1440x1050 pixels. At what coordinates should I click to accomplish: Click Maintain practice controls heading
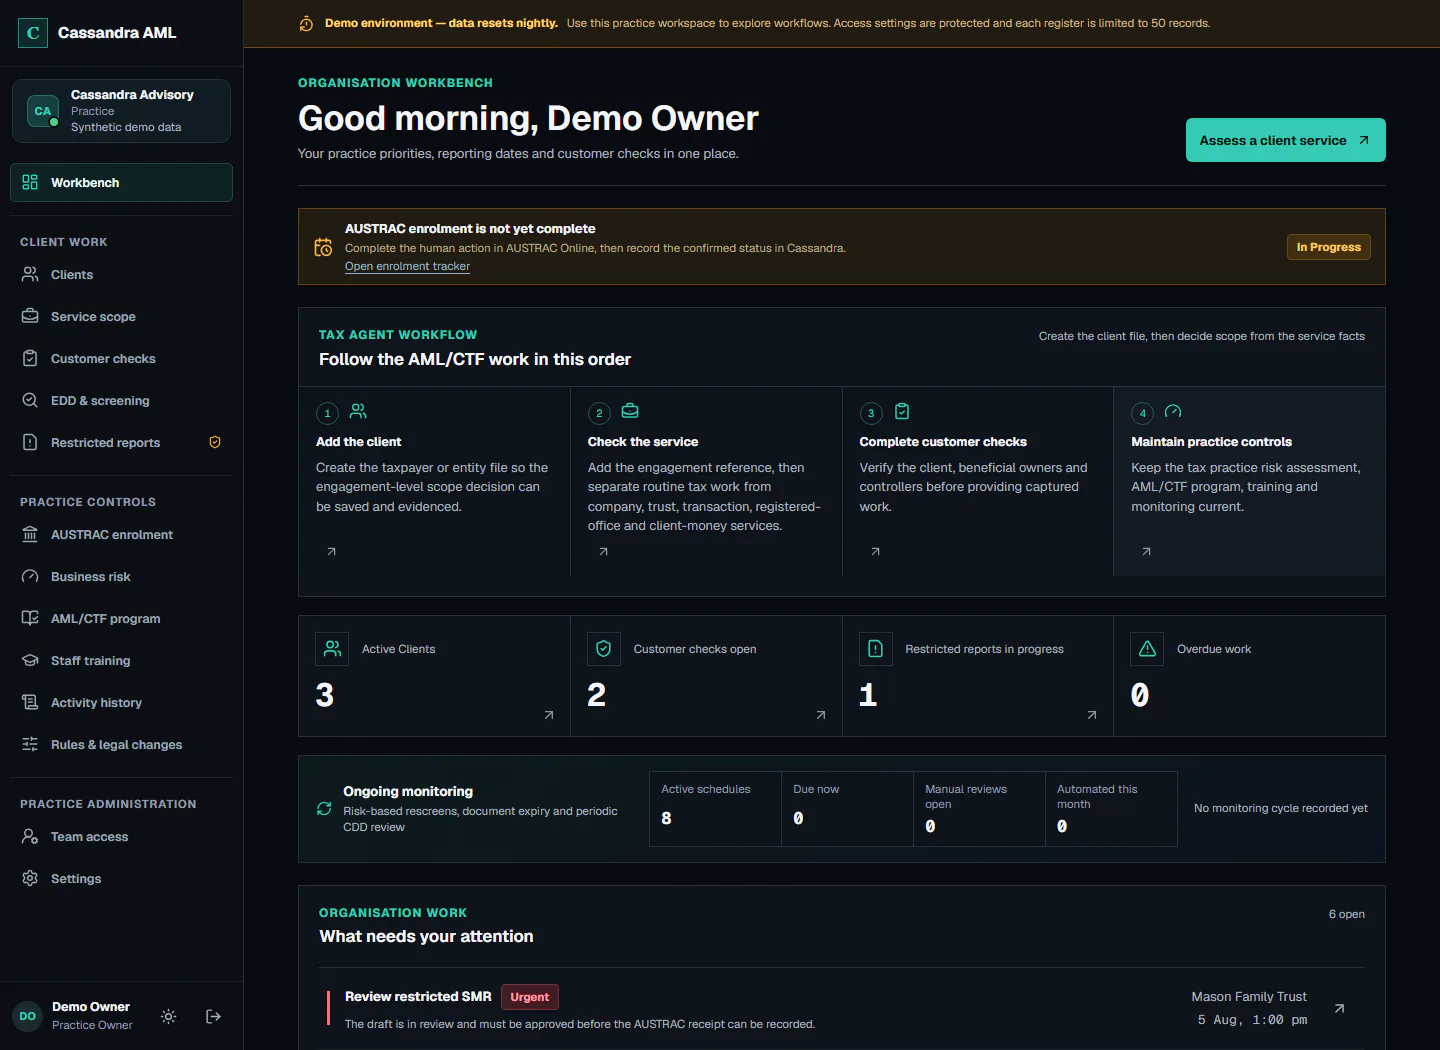pos(1211,442)
